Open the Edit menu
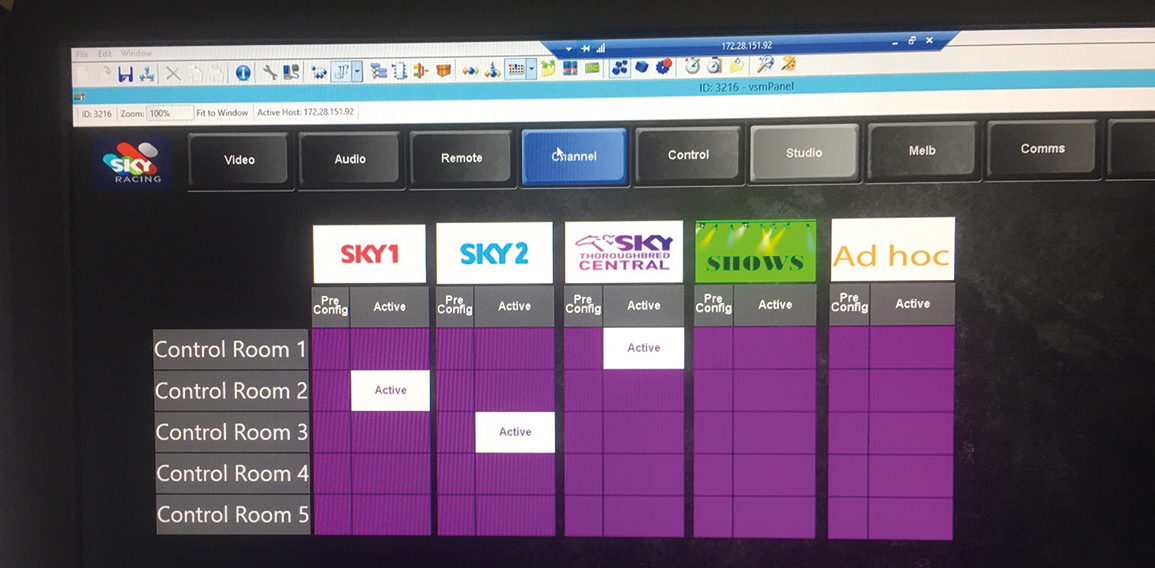The width and height of the screenshot is (1155, 568). click(105, 54)
